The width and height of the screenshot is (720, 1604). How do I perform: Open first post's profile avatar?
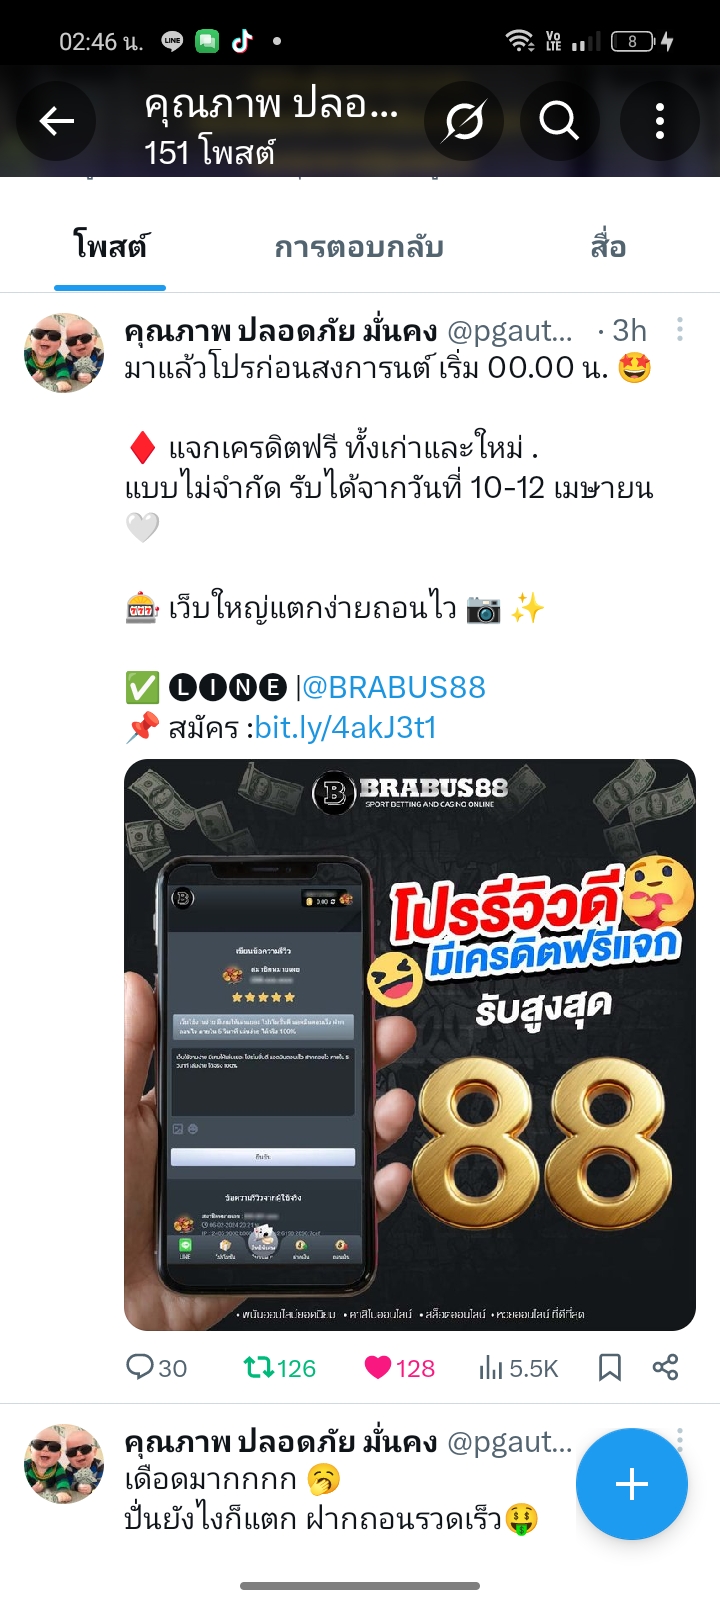click(64, 353)
